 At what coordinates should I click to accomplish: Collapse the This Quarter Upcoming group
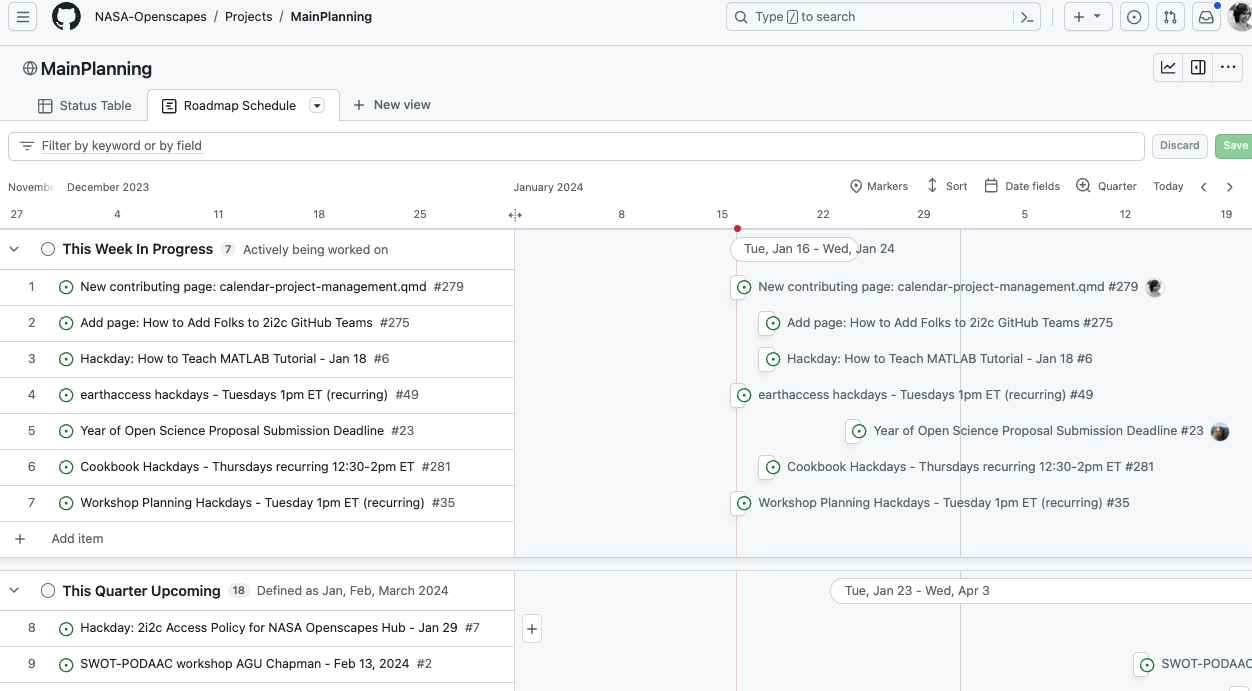(14, 591)
